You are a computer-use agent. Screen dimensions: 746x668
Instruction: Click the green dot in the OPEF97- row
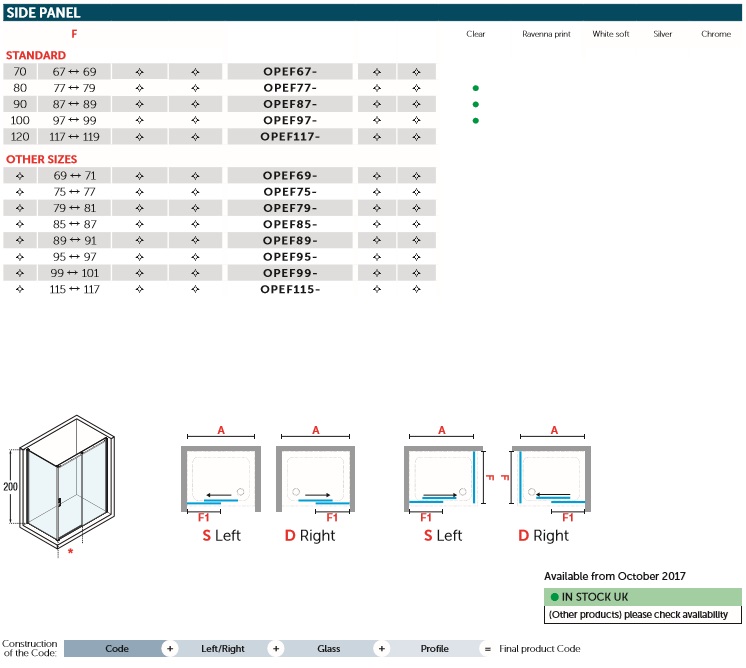click(476, 120)
